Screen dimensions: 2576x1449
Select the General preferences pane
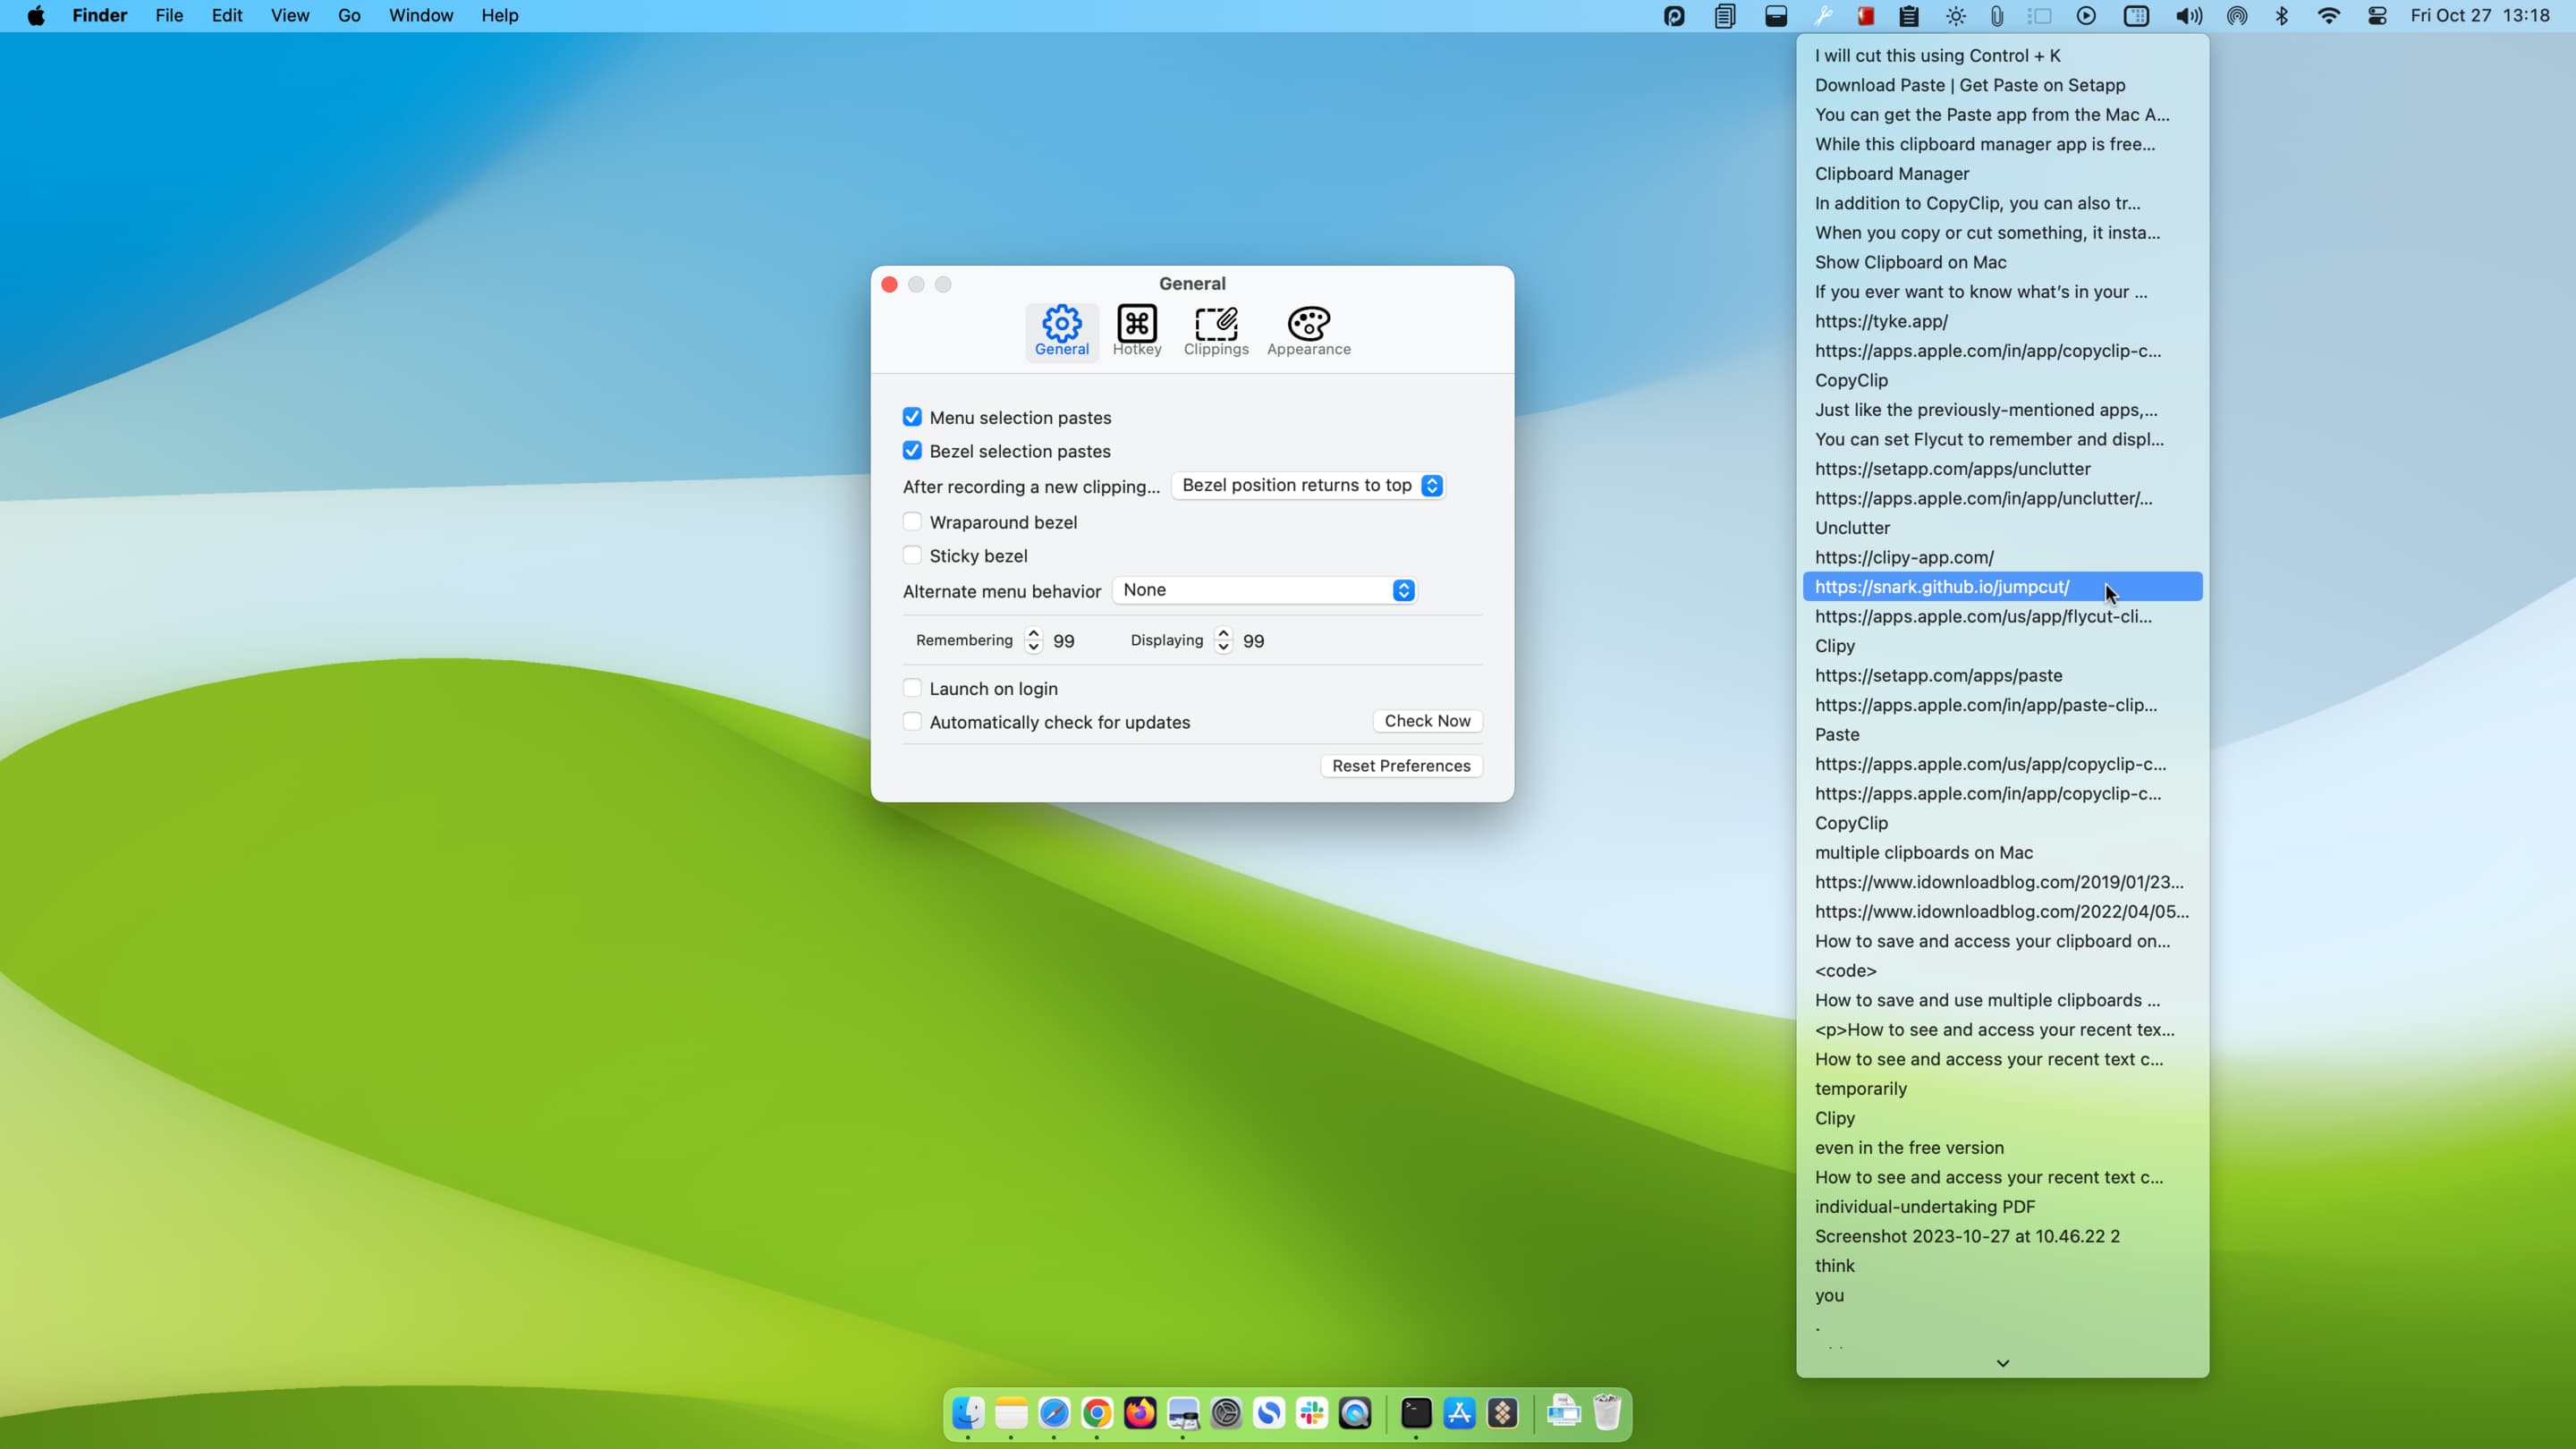click(1061, 331)
